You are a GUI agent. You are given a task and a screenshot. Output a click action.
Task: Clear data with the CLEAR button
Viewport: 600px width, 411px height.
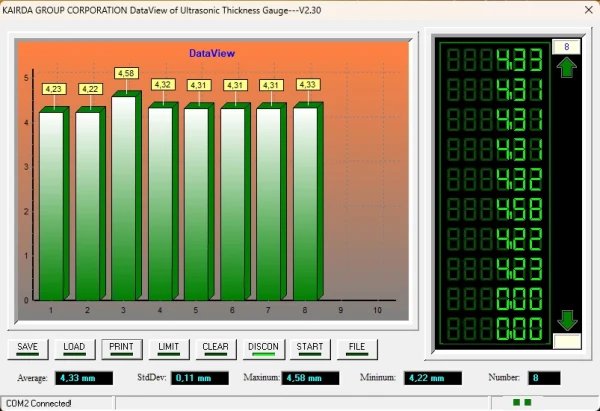216,349
